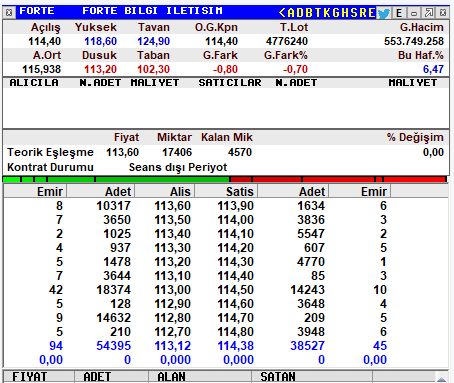Click the detach arrow window icon
The image size is (454, 383).
(429, 13)
